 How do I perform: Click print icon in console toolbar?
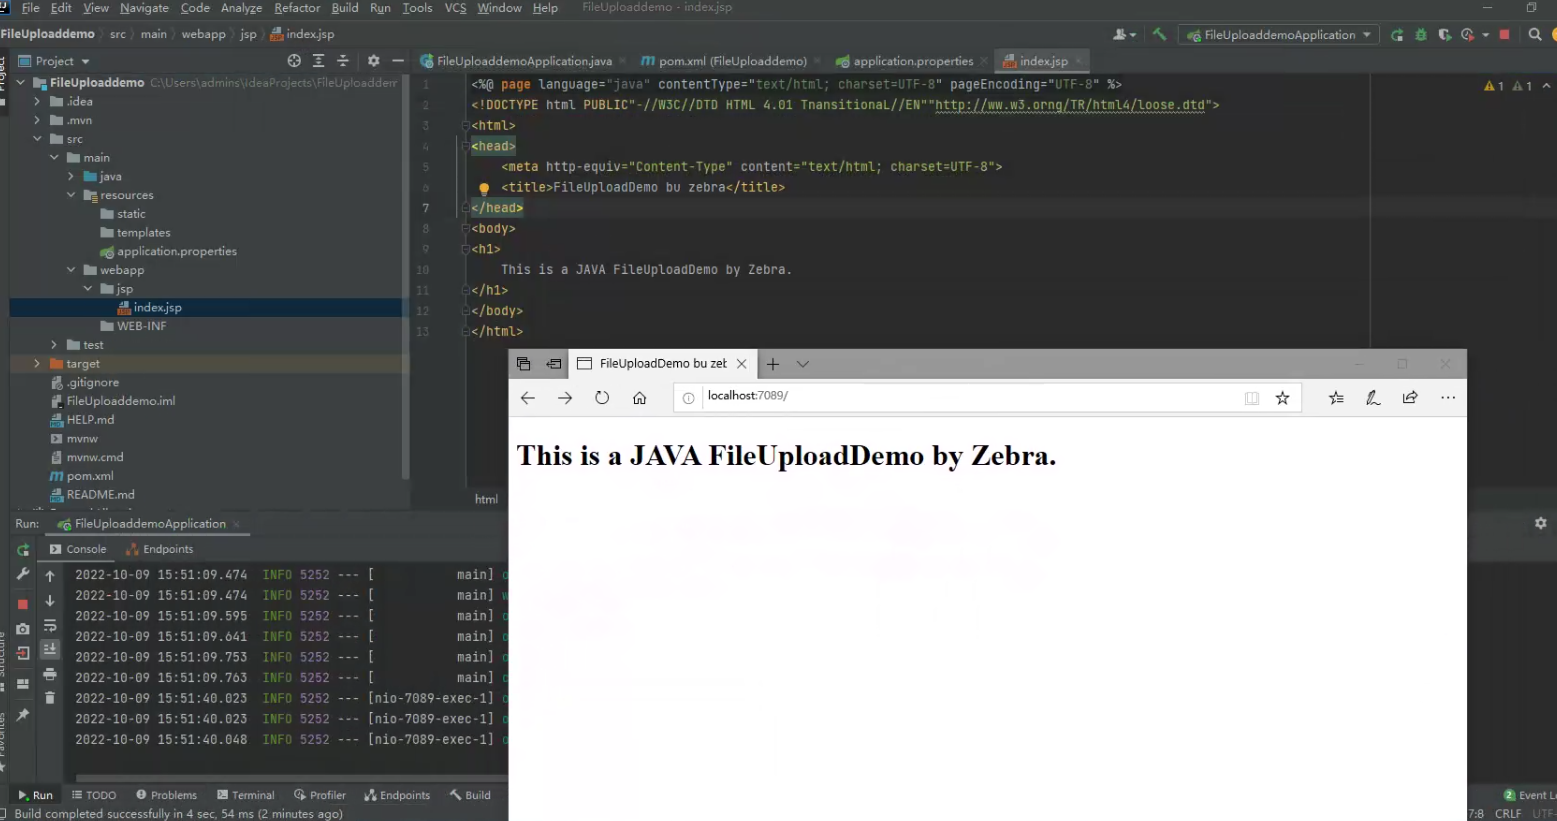point(50,675)
